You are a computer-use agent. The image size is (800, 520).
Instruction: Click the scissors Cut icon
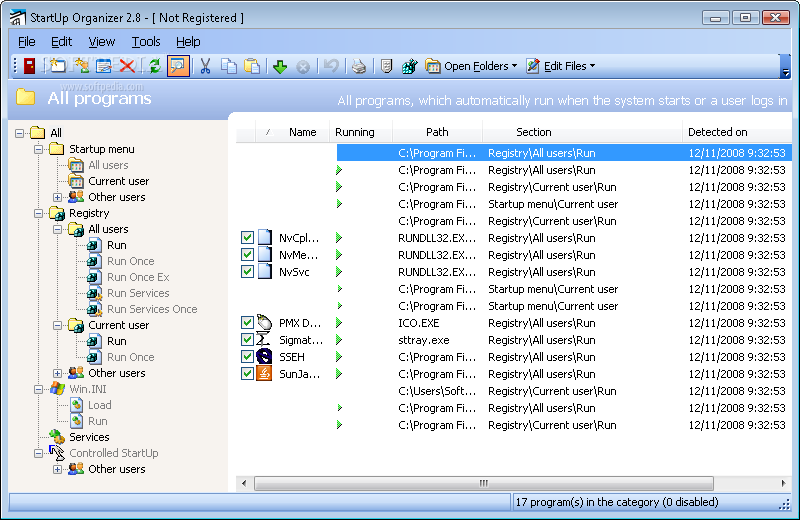point(205,66)
